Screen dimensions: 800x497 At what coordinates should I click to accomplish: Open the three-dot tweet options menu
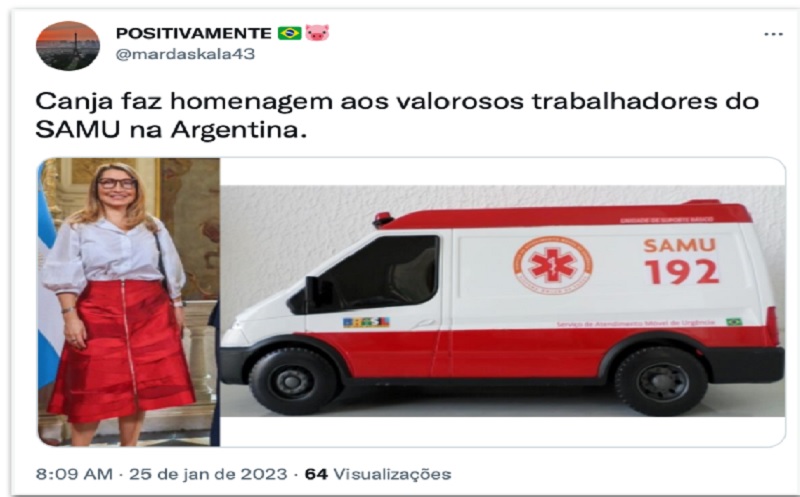pos(773,34)
